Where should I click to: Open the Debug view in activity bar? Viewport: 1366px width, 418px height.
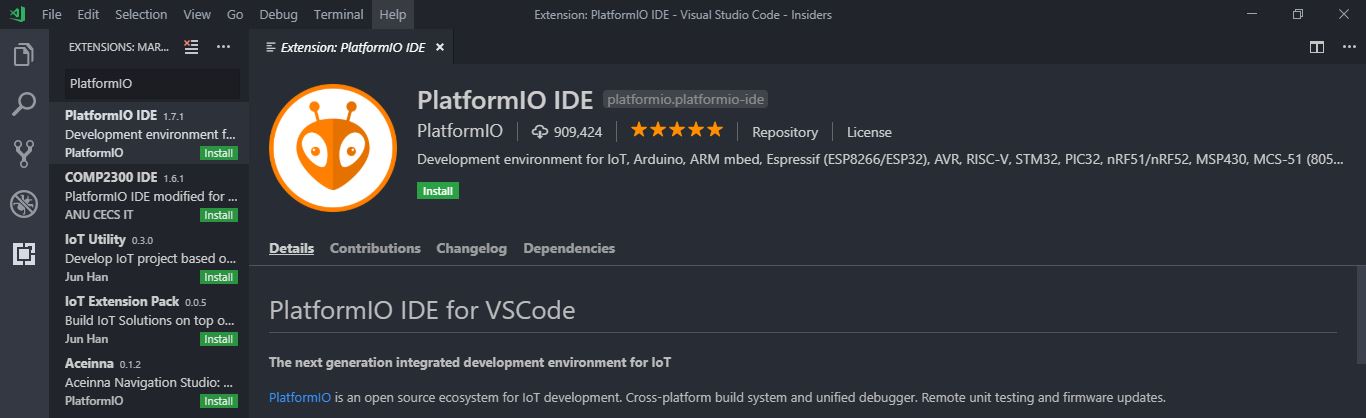coord(23,204)
